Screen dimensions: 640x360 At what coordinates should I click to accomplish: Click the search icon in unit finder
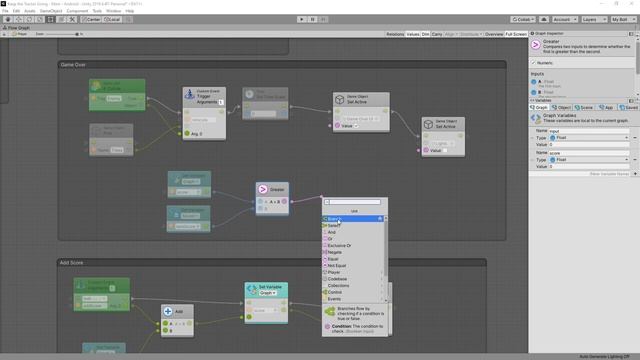tap(327, 202)
